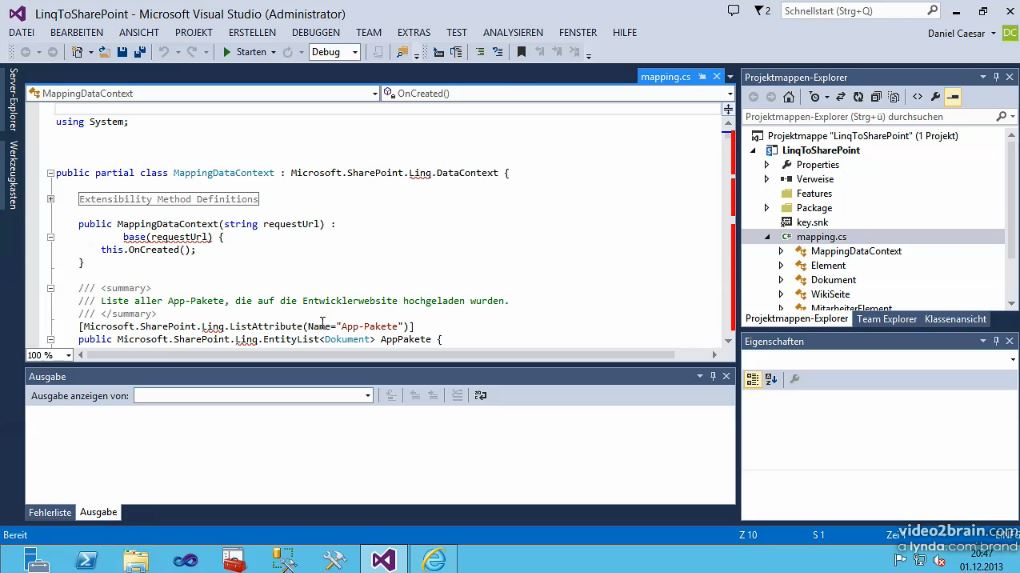Screen dimensions: 1020x573
Task: Select the WikiSeite tree item
Action: [x=830, y=295]
